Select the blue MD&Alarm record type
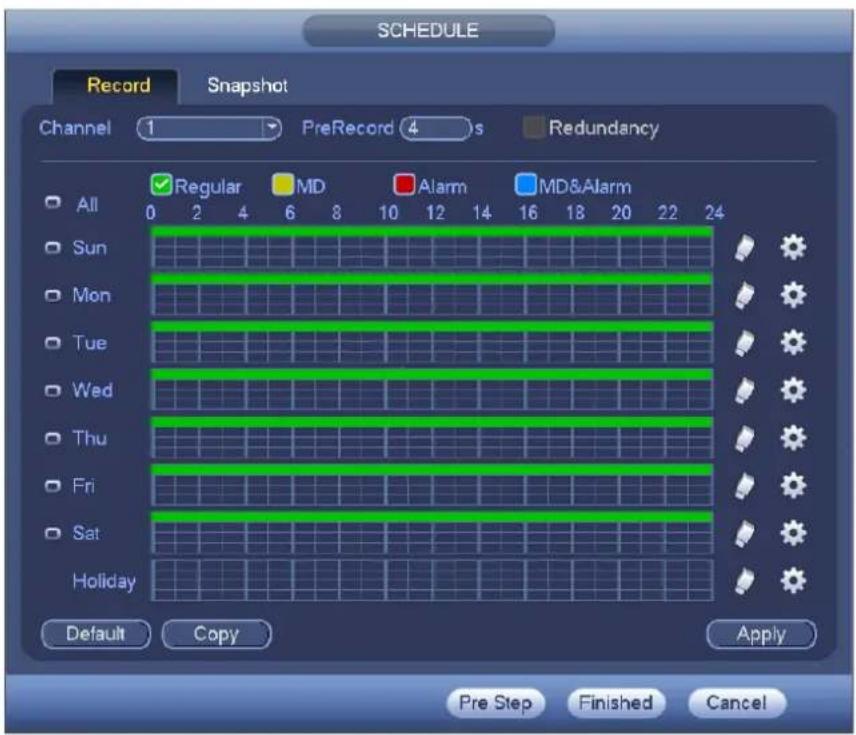The height and width of the screenshot is (735, 856). click(x=525, y=185)
